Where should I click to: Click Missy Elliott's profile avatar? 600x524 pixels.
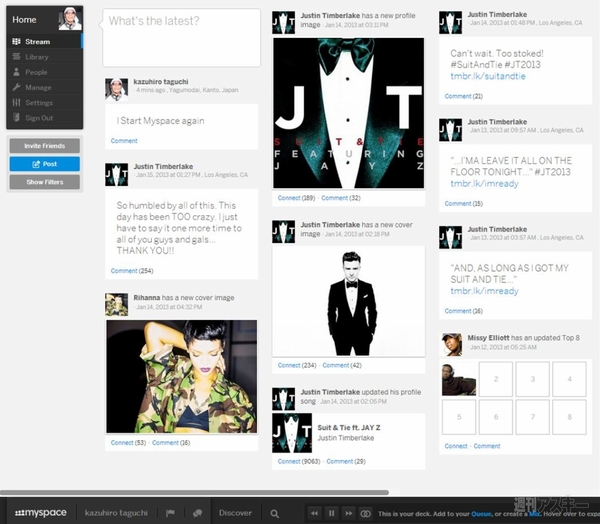[x=452, y=344]
